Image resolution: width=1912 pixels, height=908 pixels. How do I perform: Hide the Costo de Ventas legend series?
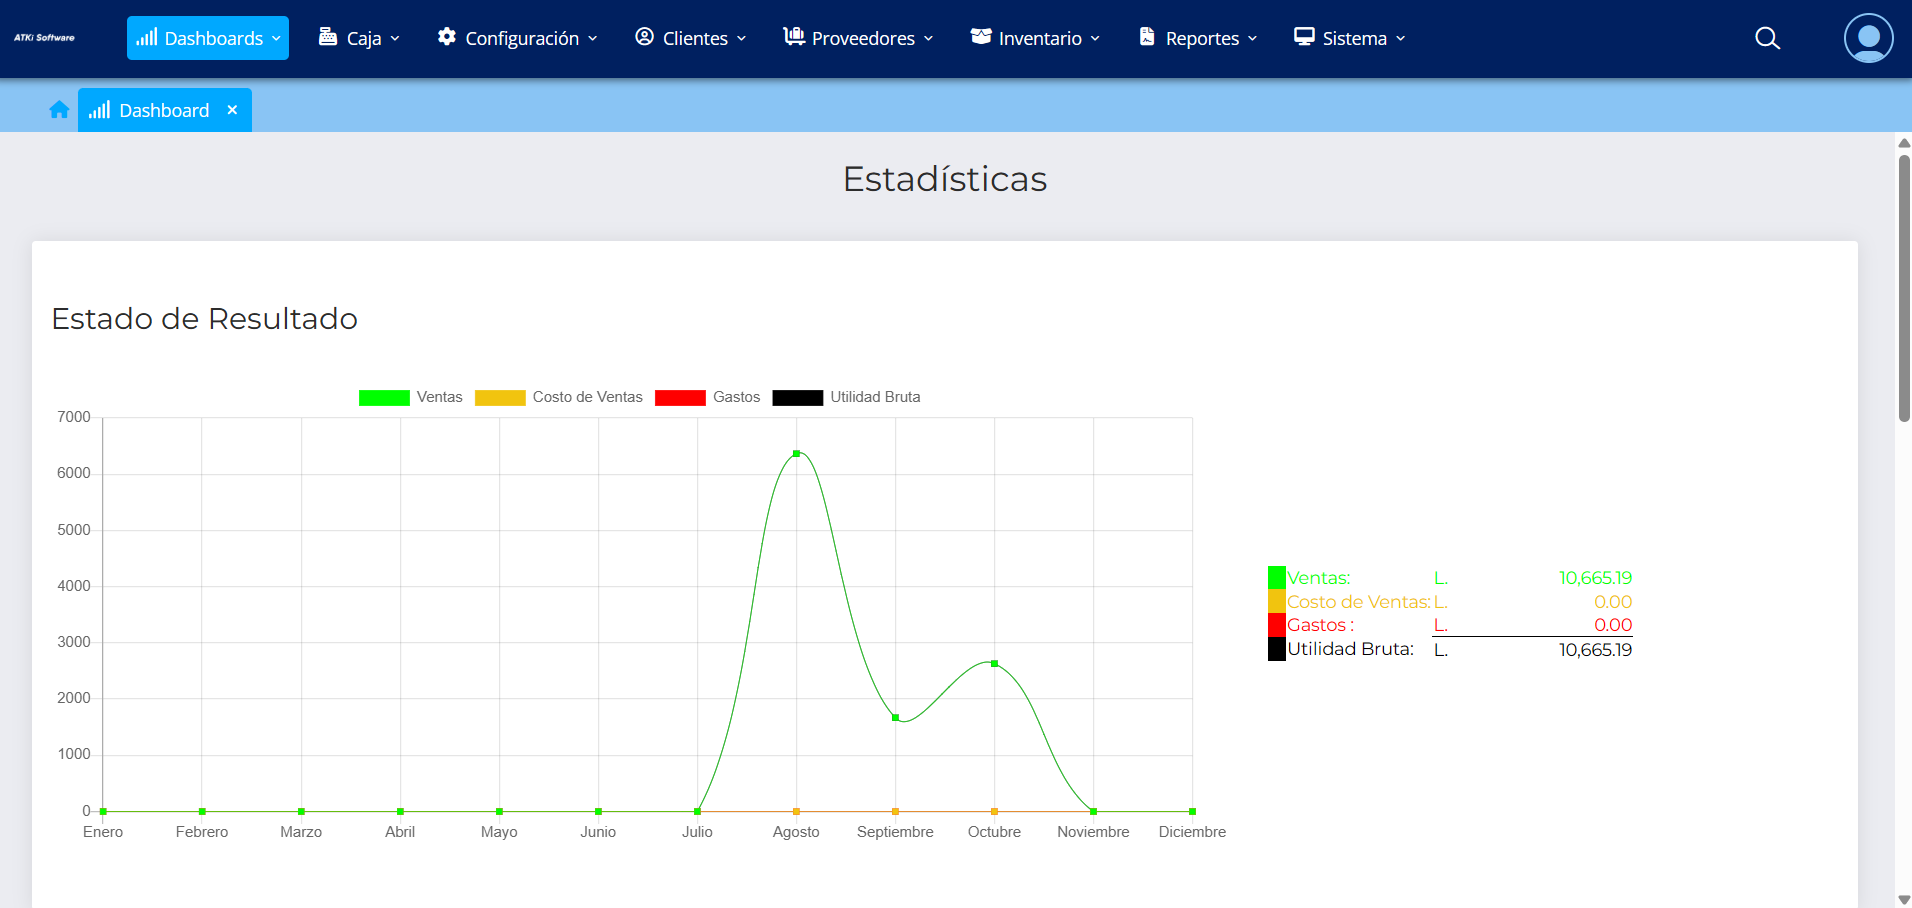pyautogui.click(x=500, y=397)
